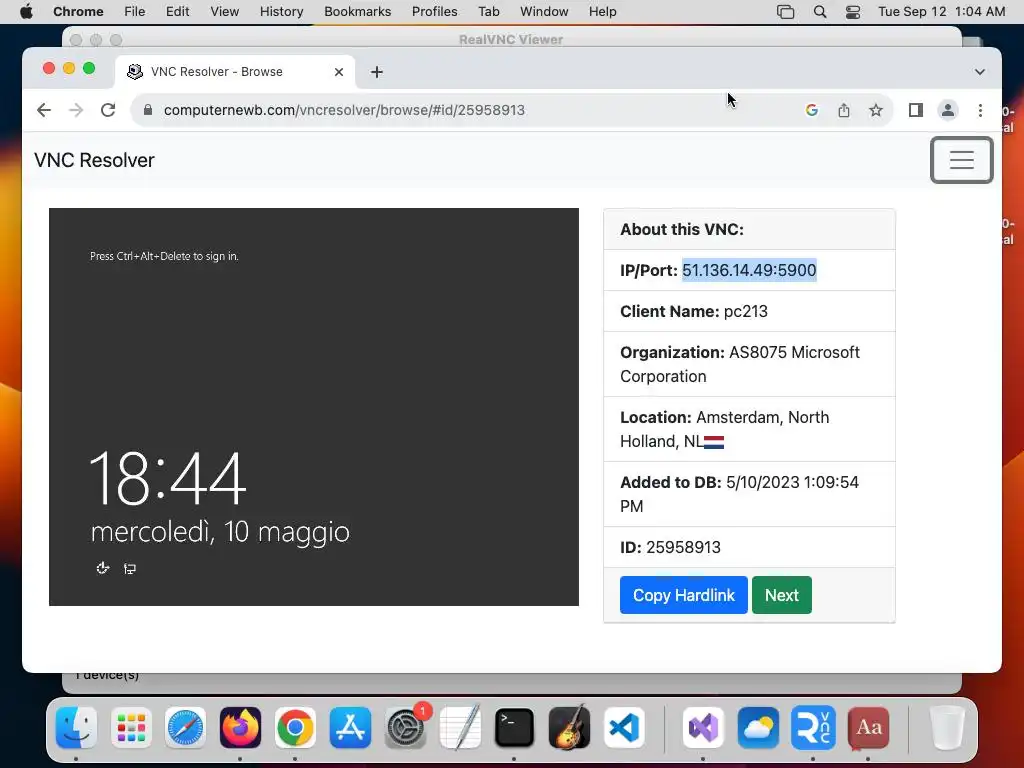
Task: Toggle the Chrome side panel icon
Action: (916, 110)
